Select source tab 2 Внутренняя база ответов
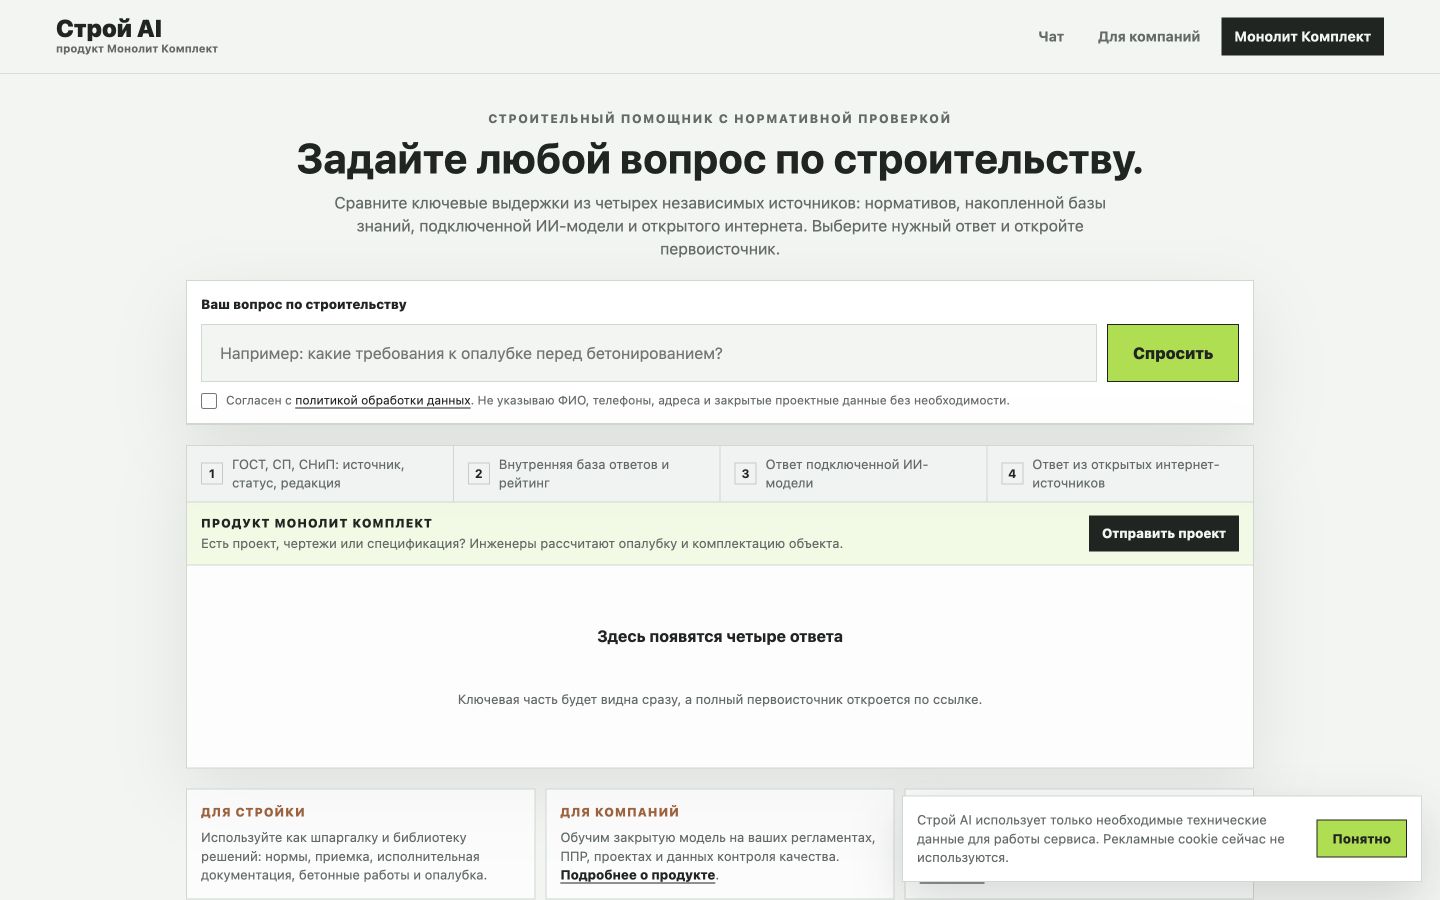The height and width of the screenshot is (900, 1440). pyautogui.click(x=587, y=473)
